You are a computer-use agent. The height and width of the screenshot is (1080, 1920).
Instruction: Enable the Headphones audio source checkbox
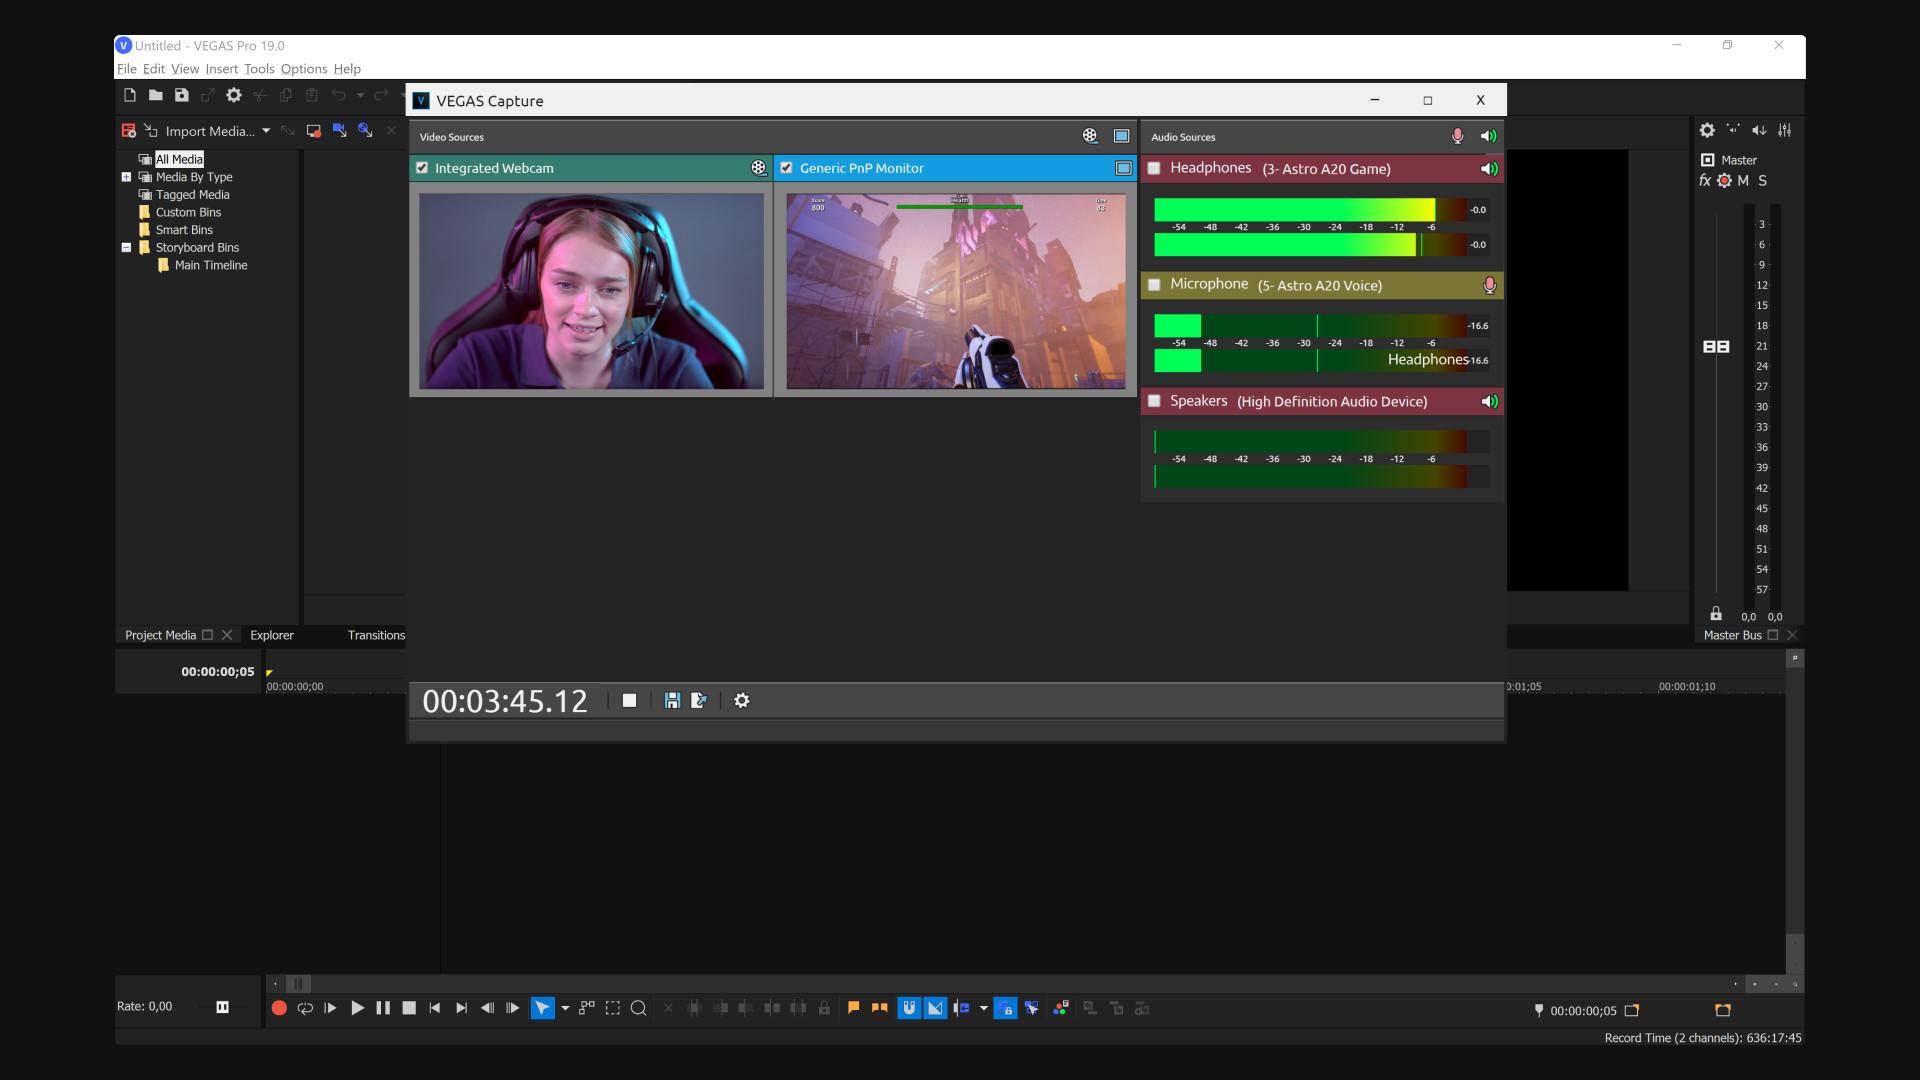[x=1155, y=169]
